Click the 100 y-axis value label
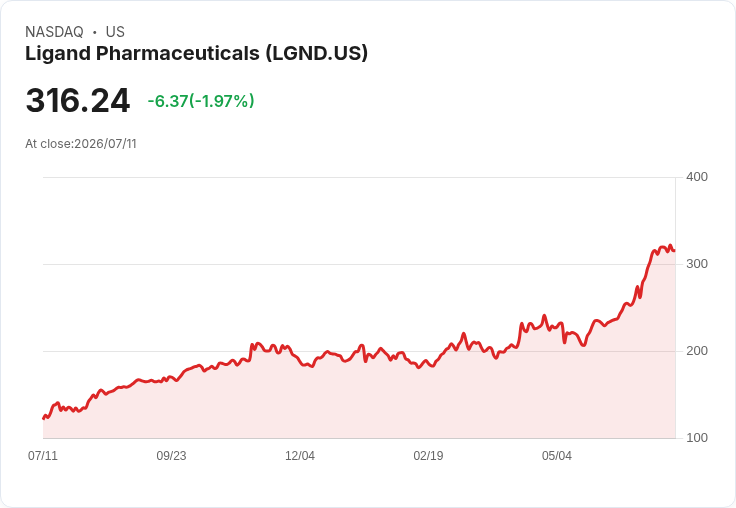The image size is (736, 508). click(697, 438)
